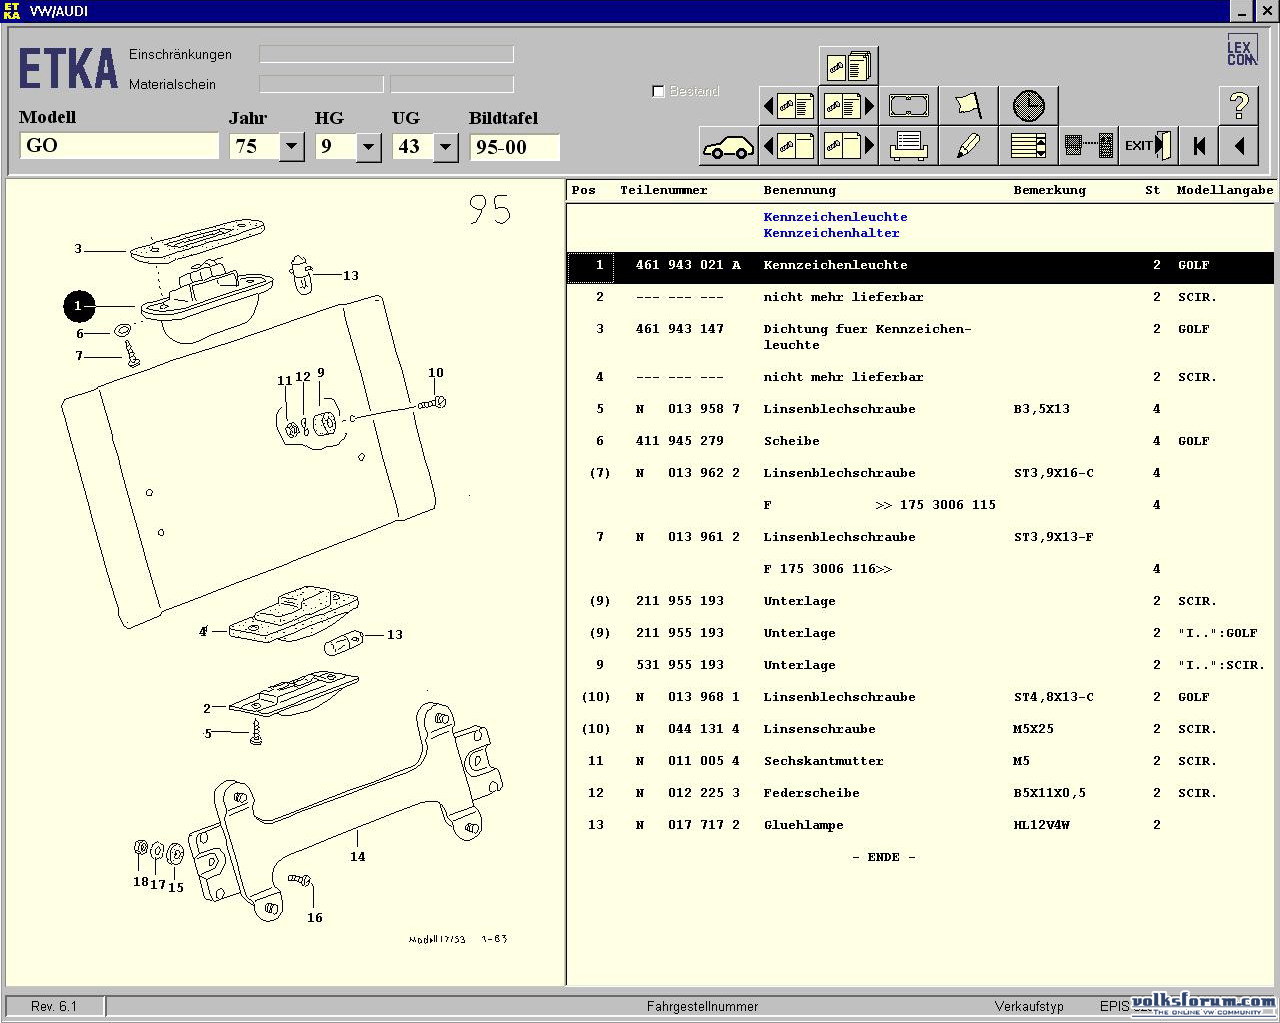Click the flag marker icon
The width and height of the screenshot is (1280, 1023).
point(968,105)
